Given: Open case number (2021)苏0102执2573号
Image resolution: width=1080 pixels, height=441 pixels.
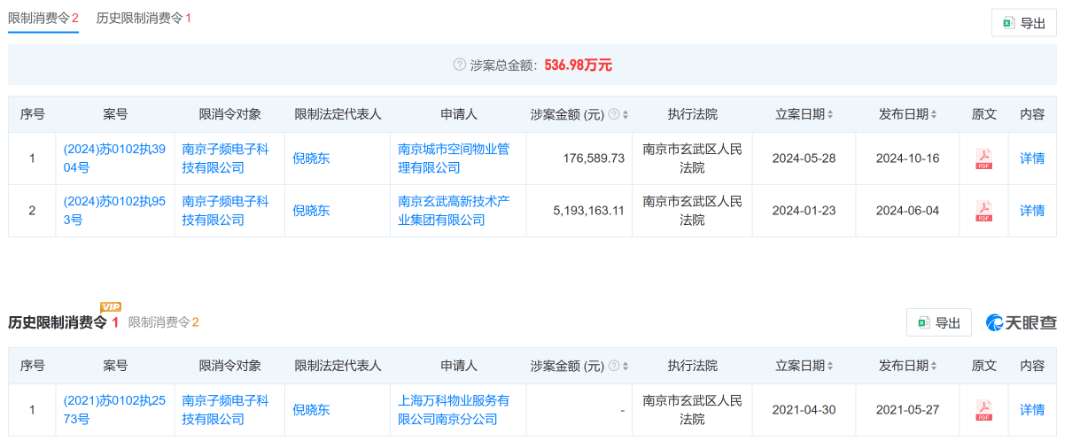Looking at the screenshot, I should [114, 410].
